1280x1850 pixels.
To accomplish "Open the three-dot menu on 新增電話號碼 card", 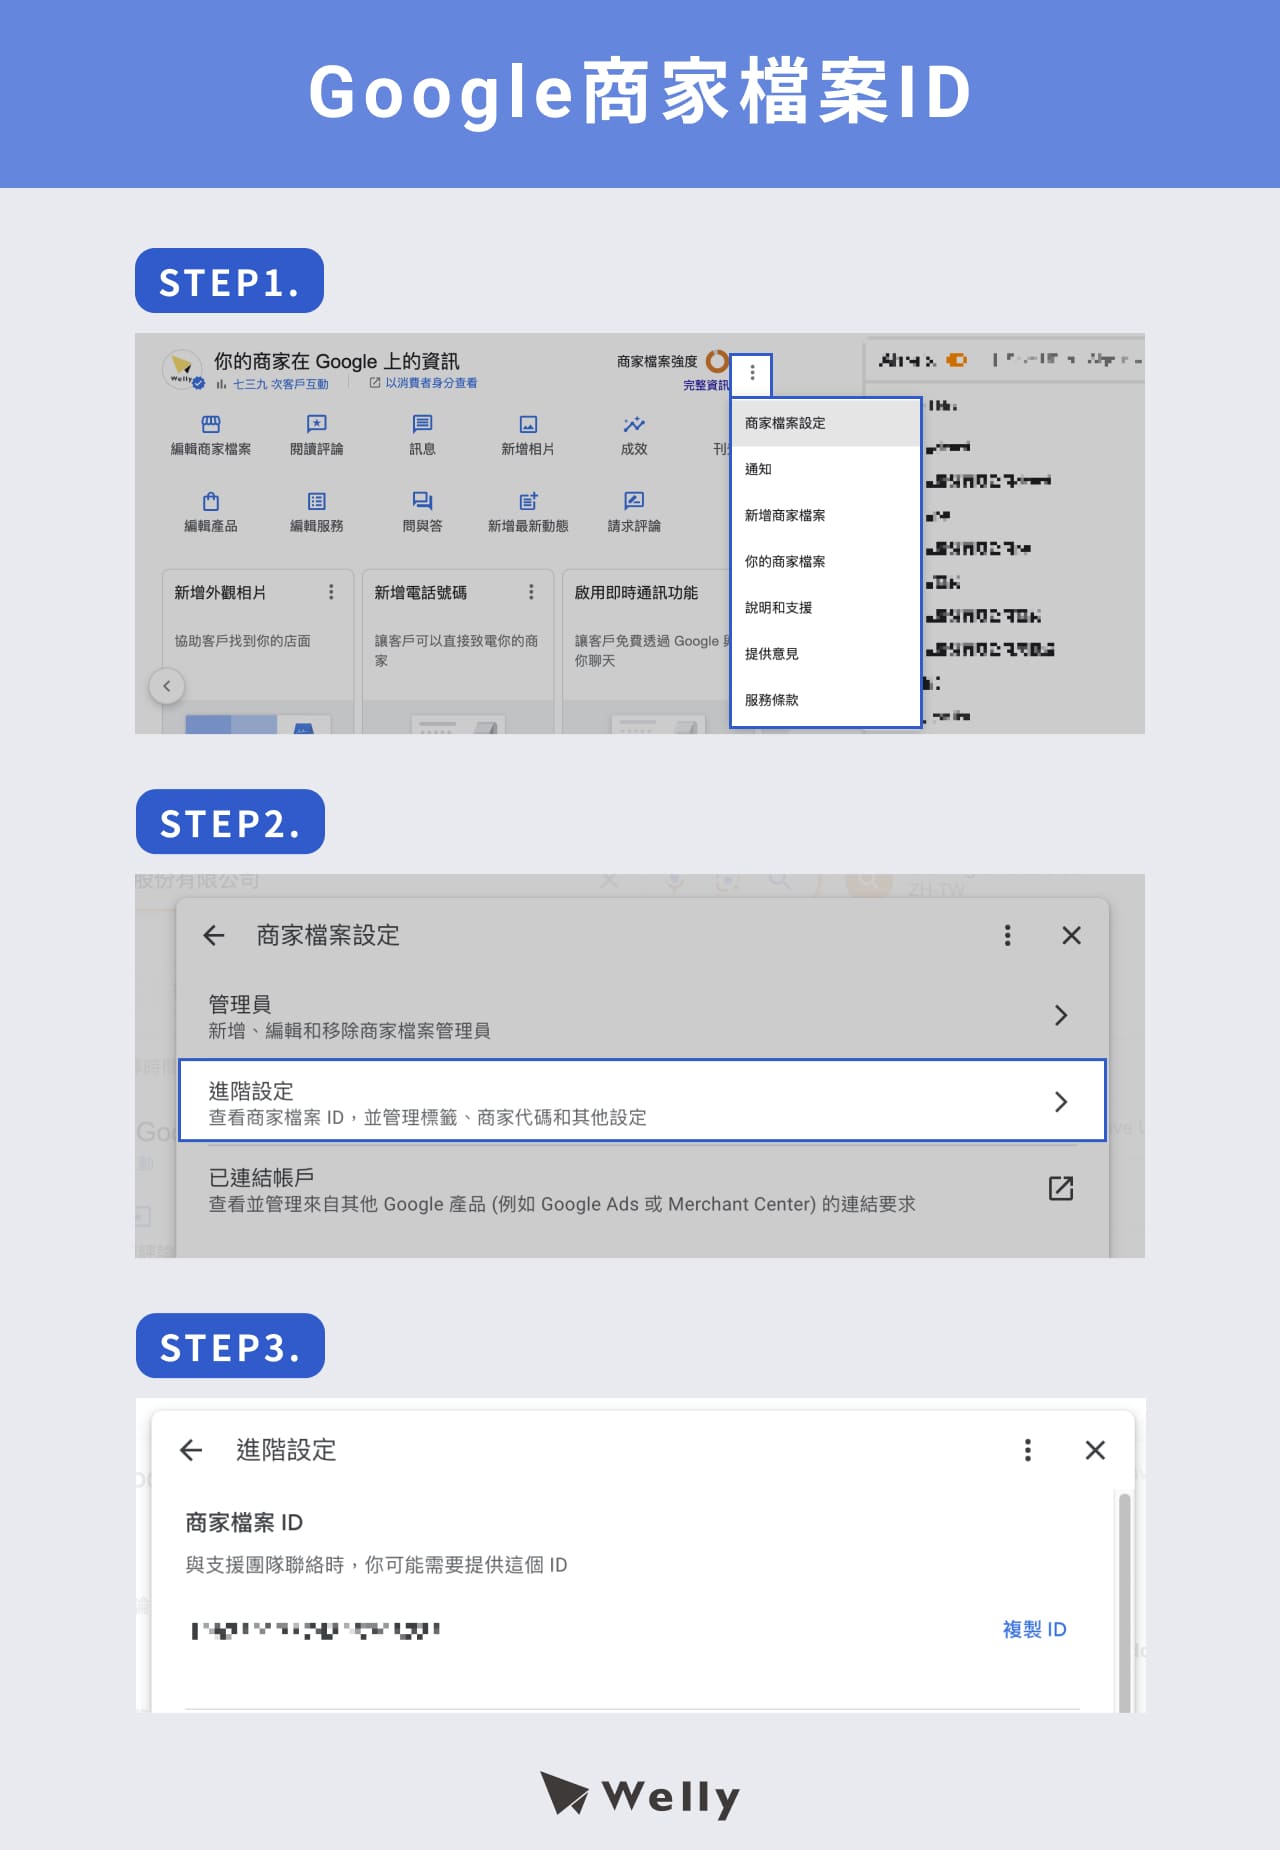I will tap(531, 592).
